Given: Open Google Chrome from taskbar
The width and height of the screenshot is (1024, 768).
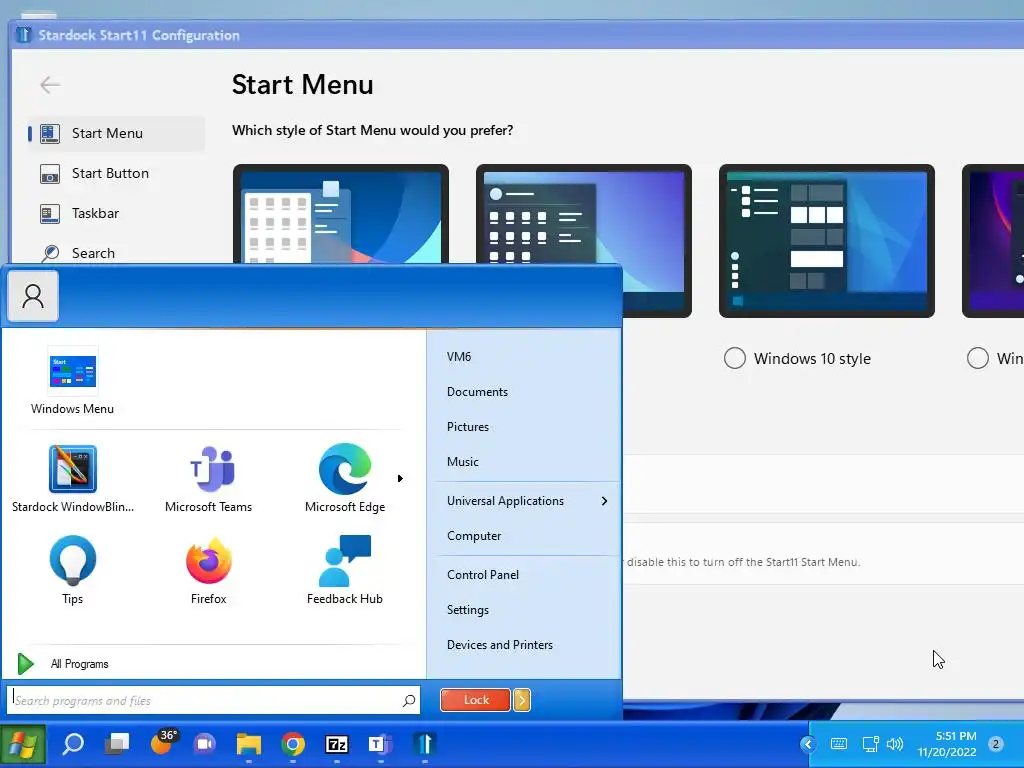Looking at the screenshot, I should (293, 744).
